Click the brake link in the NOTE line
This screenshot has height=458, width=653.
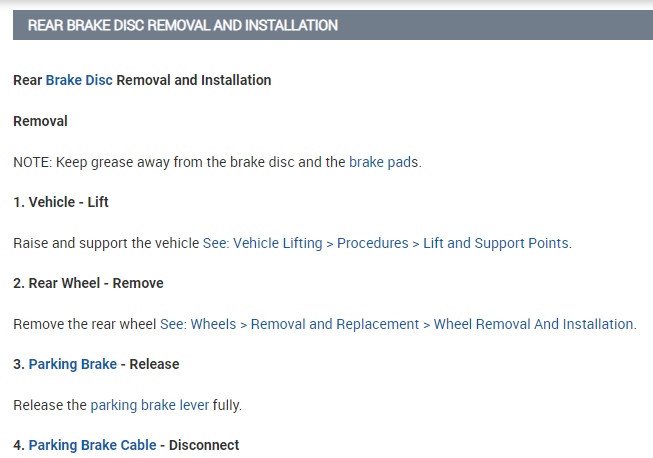[366, 161]
